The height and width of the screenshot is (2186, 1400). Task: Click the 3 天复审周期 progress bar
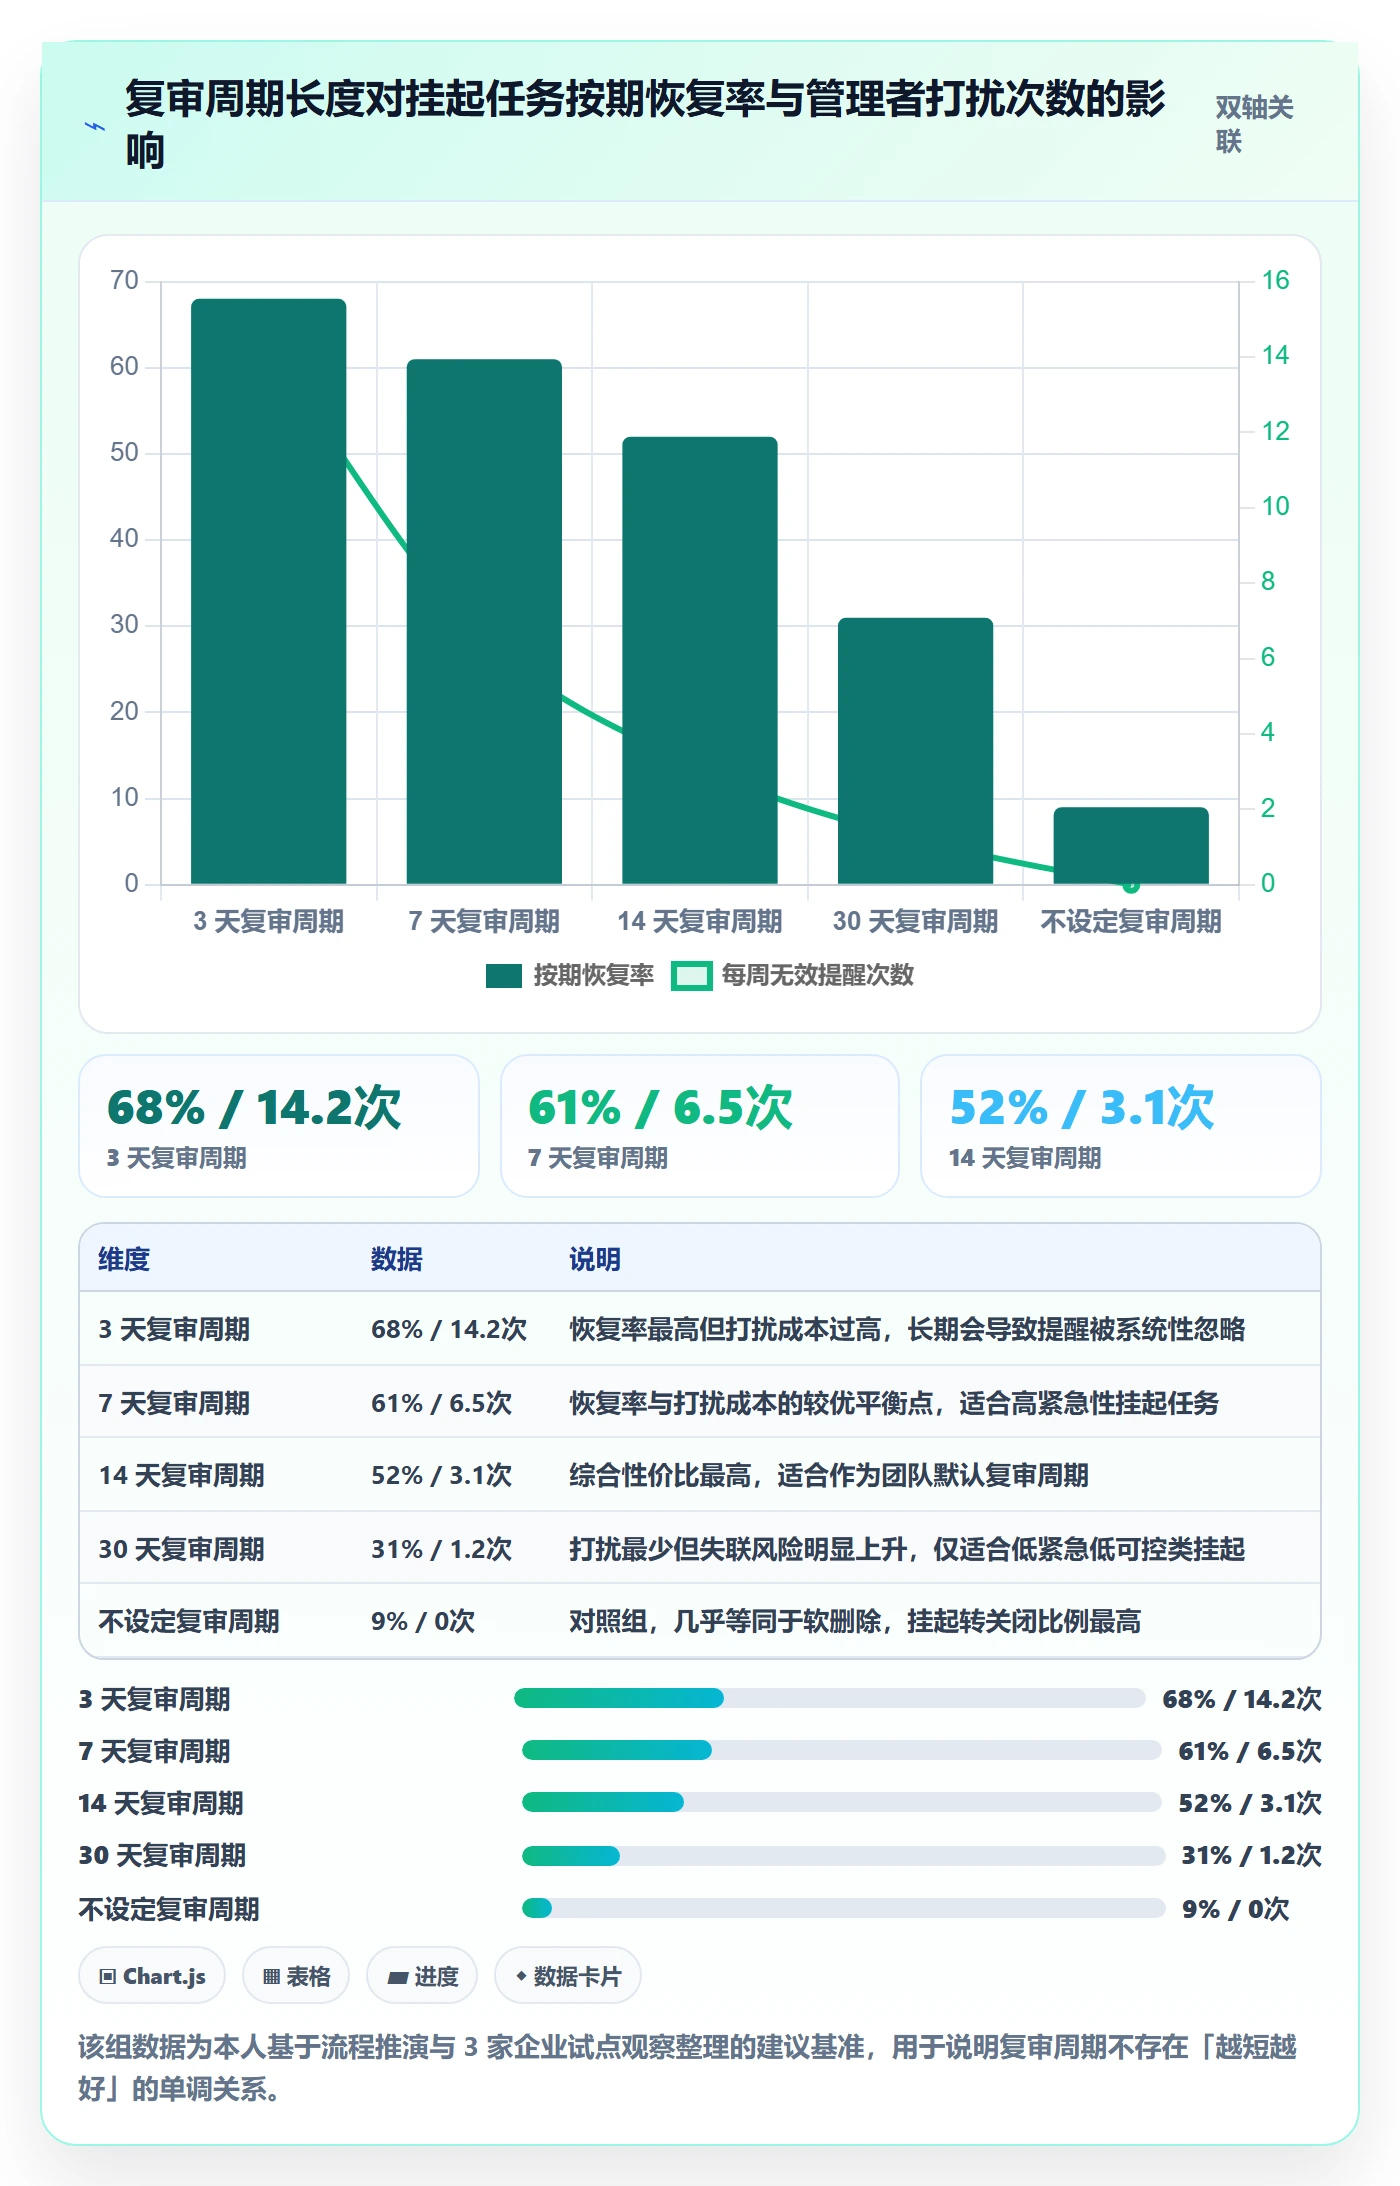pyautogui.click(x=829, y=1698)
